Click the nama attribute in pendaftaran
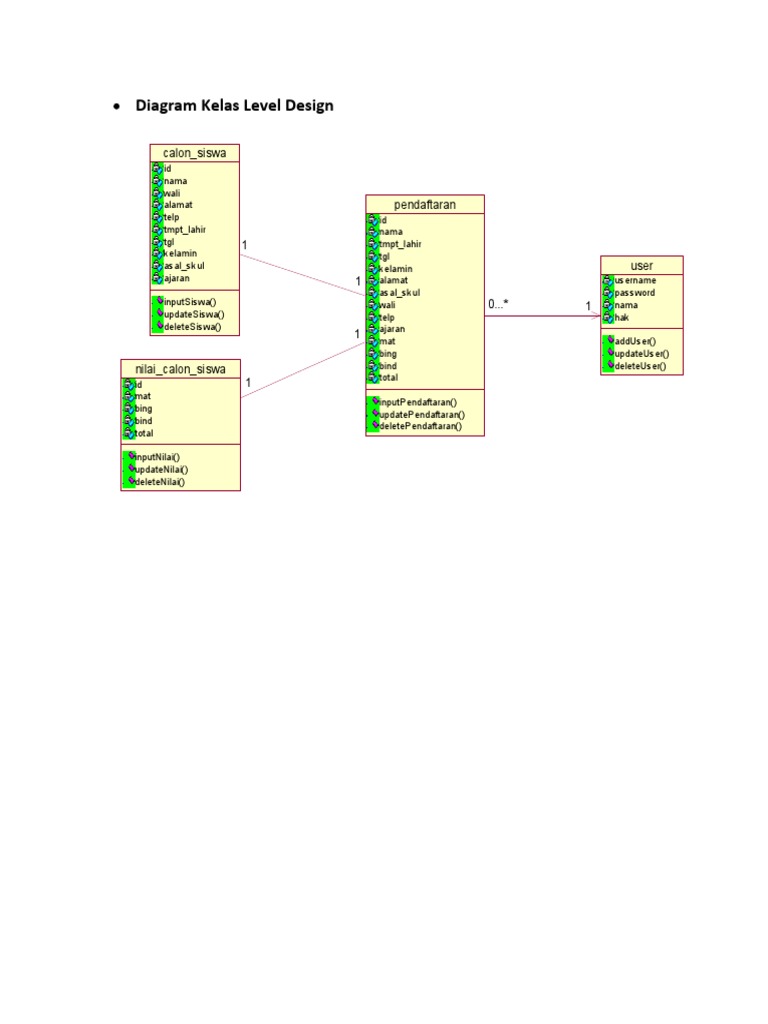This screenshot has height=1024, width=768. (391, 232)
